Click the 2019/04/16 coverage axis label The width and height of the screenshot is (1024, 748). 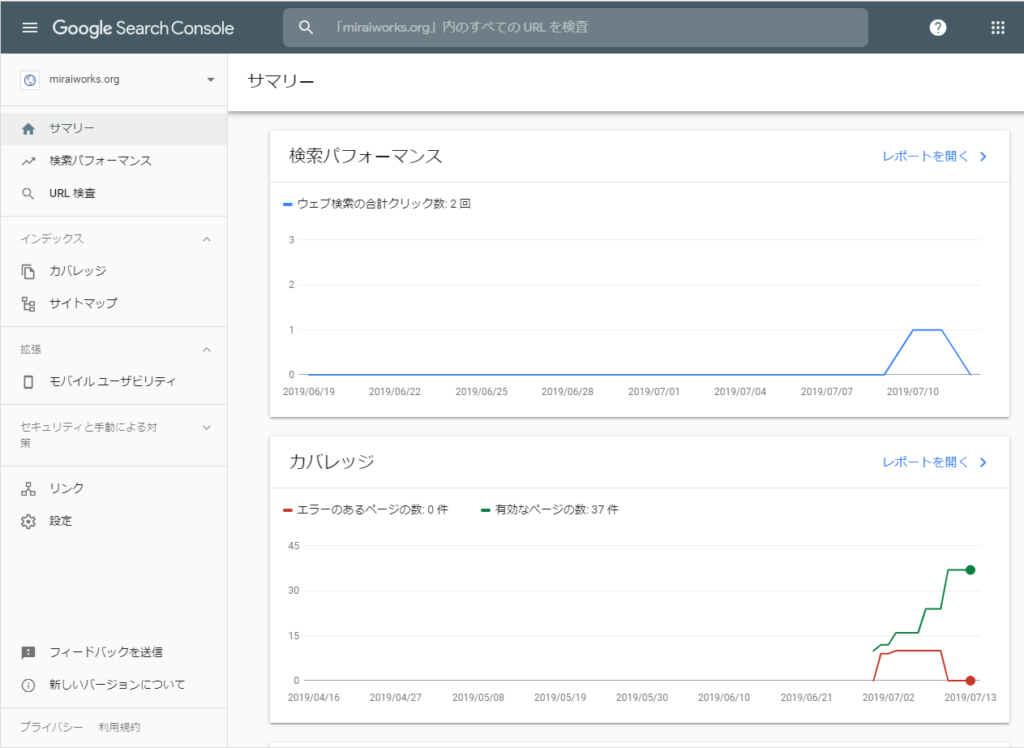click(x=313, y=698)
